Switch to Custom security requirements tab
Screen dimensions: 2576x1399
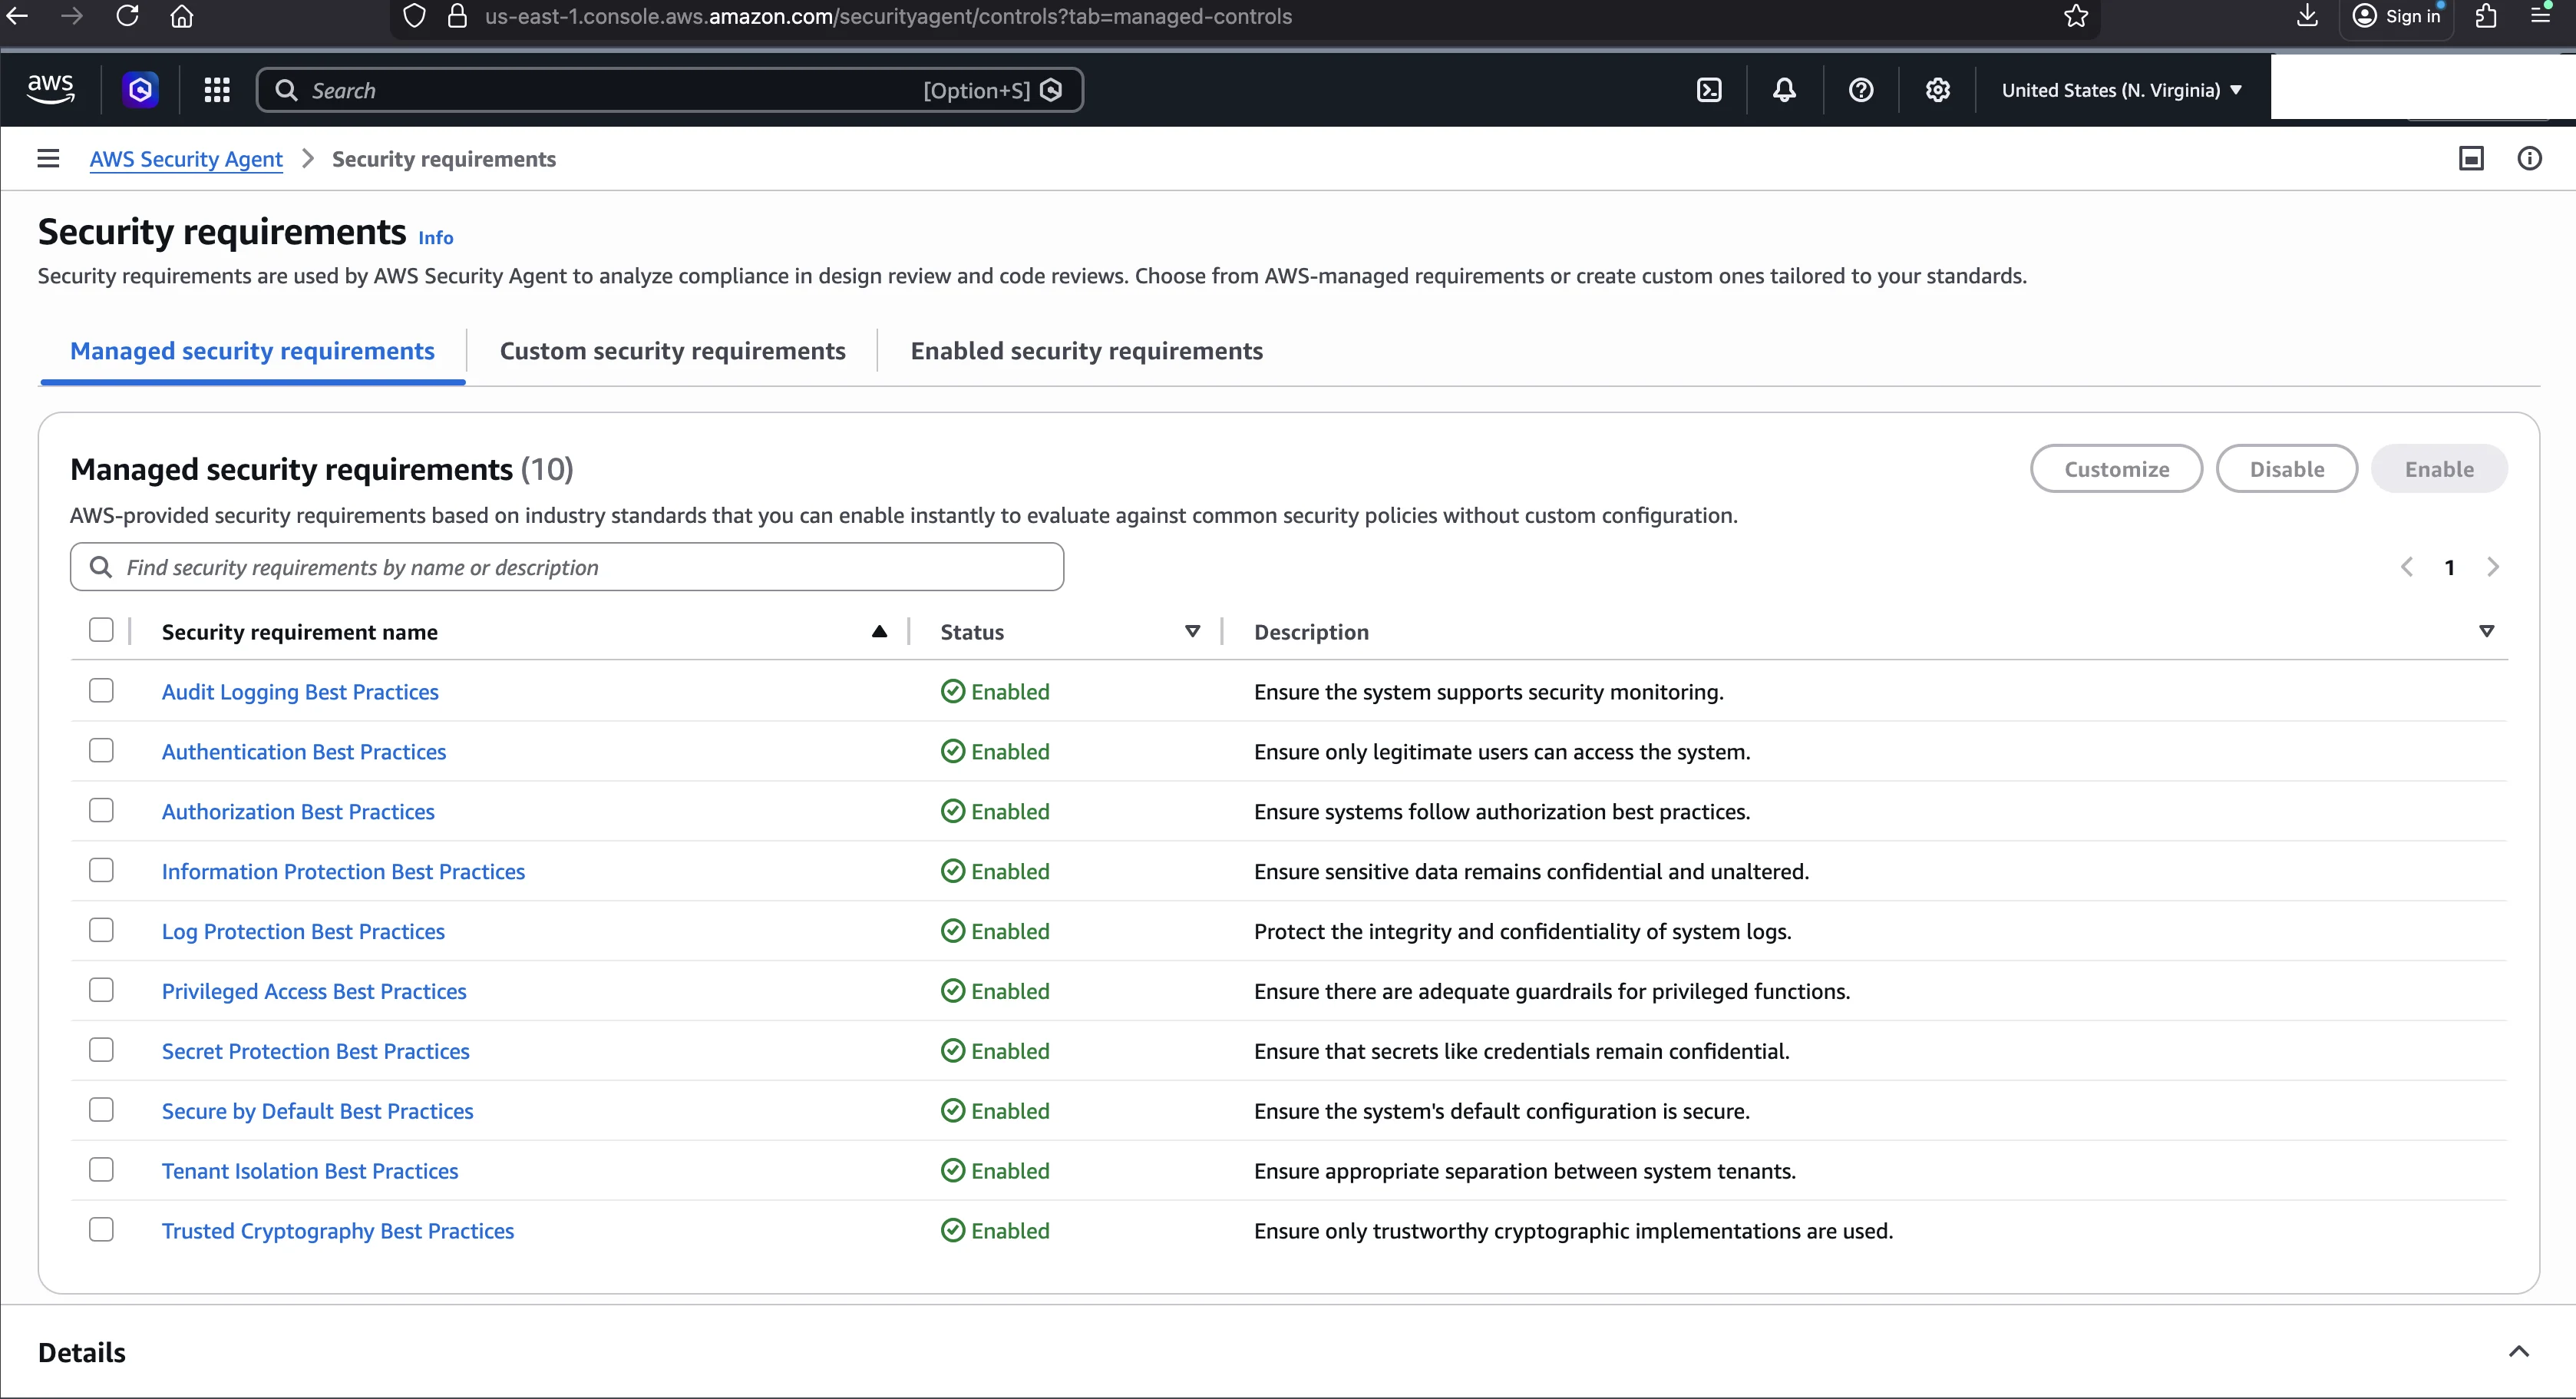pos(673,351)
